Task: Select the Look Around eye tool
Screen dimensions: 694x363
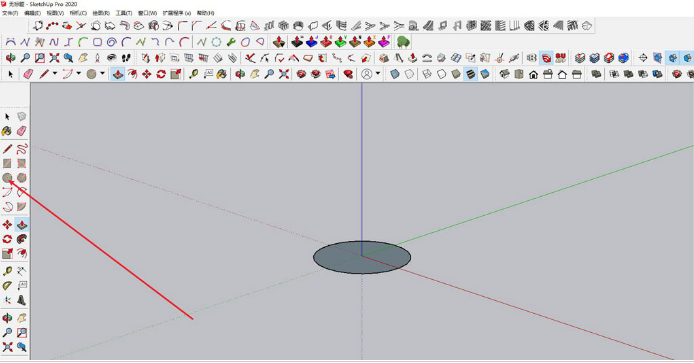Action: (112, 58)
